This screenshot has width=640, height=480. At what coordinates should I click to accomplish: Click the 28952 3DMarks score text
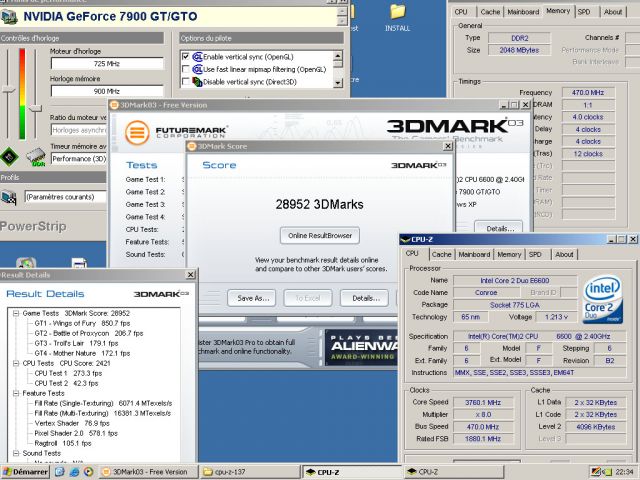click(x=319, y=204)
